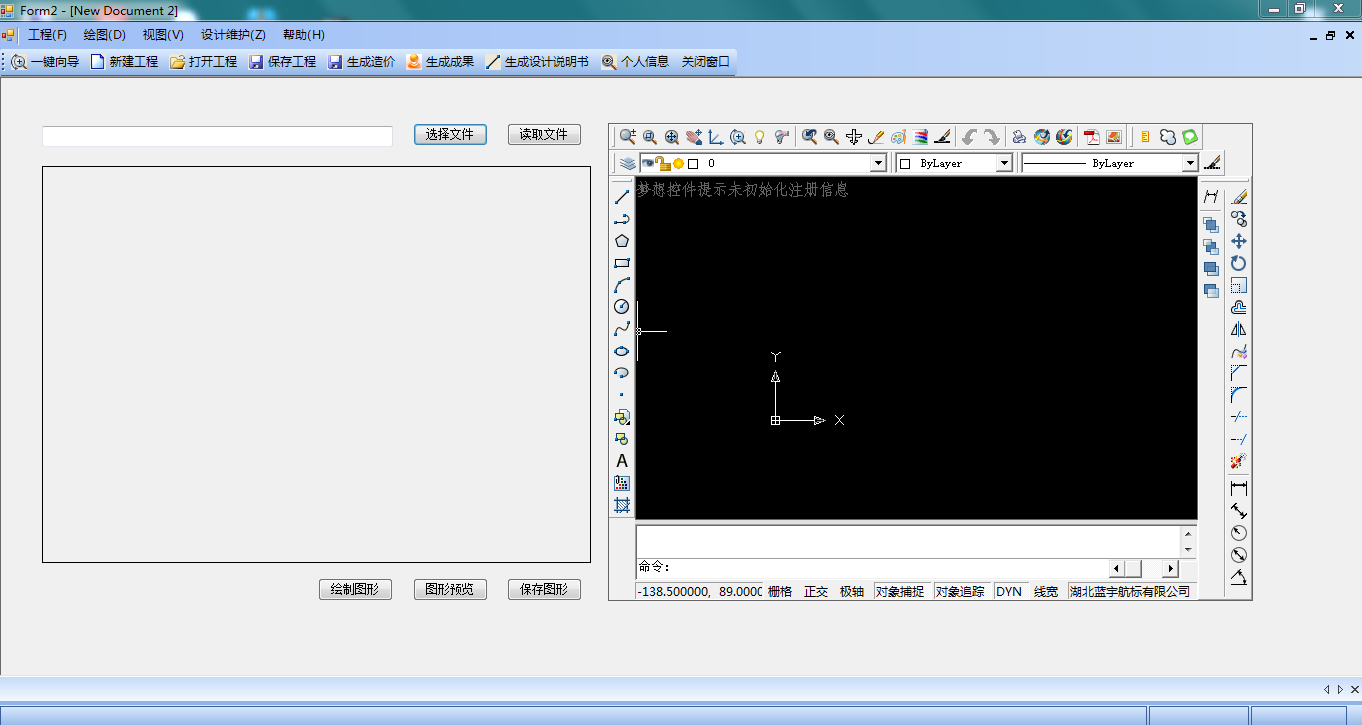The width and height of the screenshot is (1362, 725).
Task: Select the Polygon drawing tool
Action: (622, 241)
